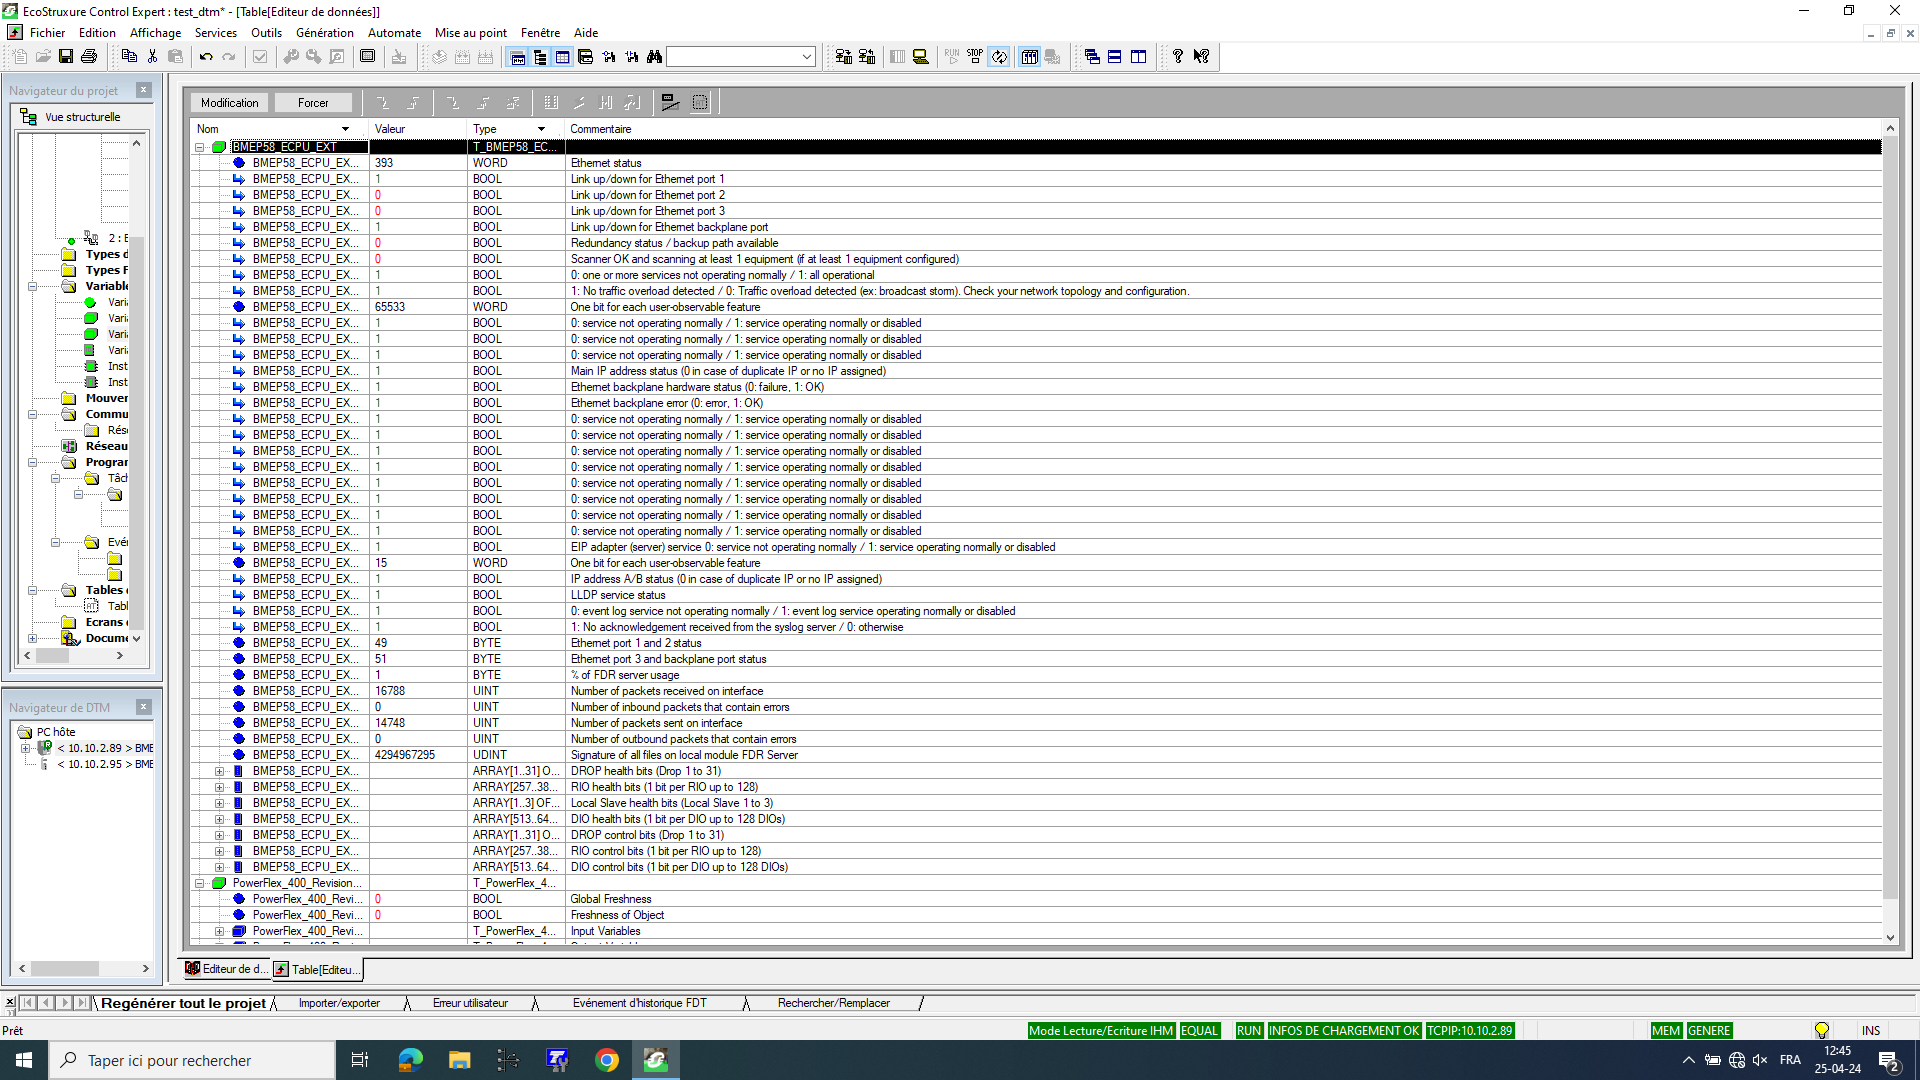
Task: Click the table's vertical scrollbar down arrow
Action: (x=1890, y=937)
